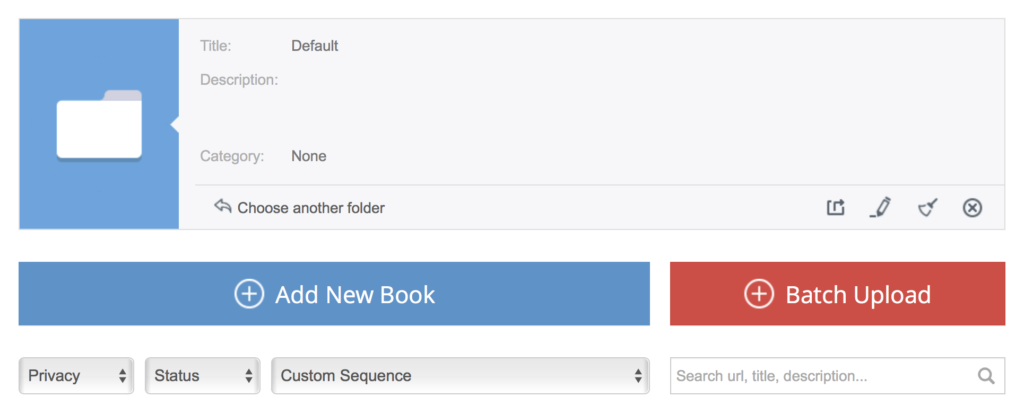Click the share folder icon
Viewport: 1024px width, 406px height.
click(x=836, y=208)
